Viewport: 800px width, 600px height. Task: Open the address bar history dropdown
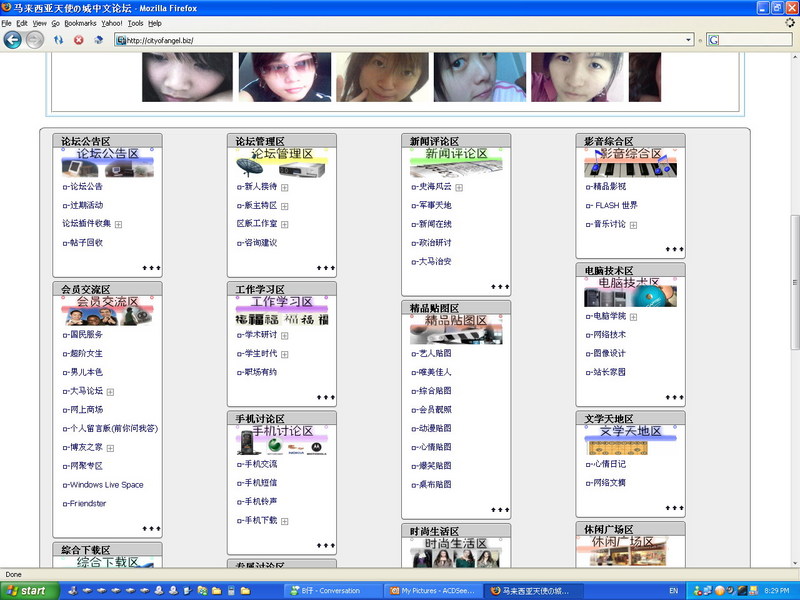[688, 40]
